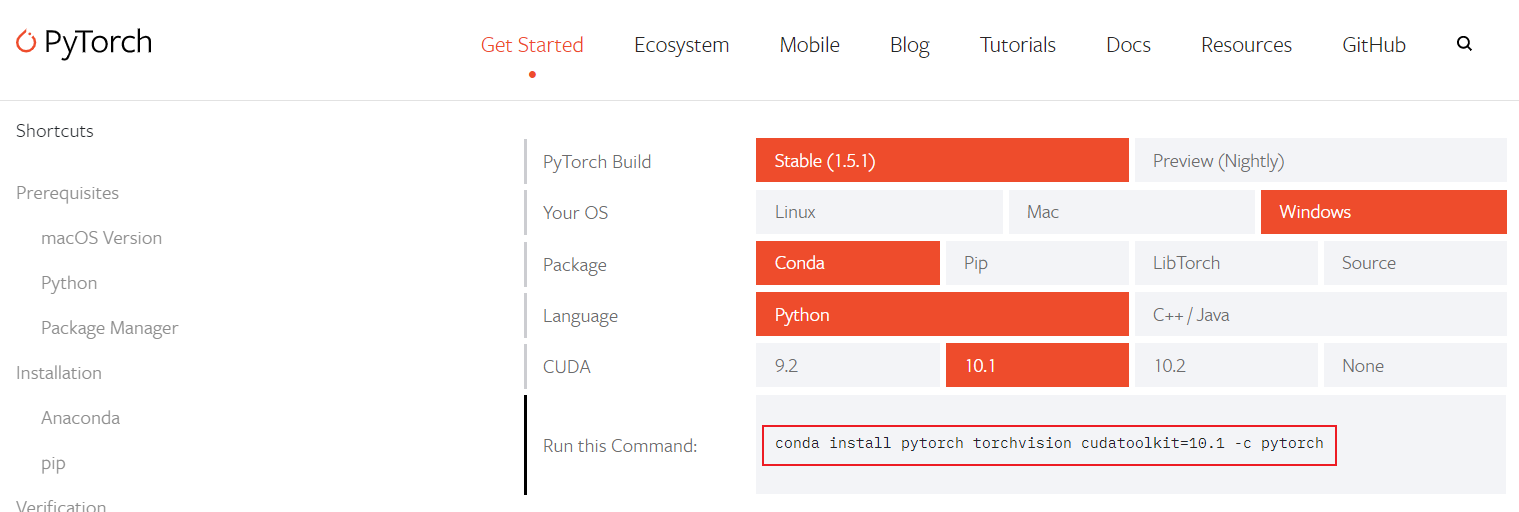Jump to Verification shortcut
Image resolution: width=1519 pixels, height=512 pixels.
click(x=61, y=506)
